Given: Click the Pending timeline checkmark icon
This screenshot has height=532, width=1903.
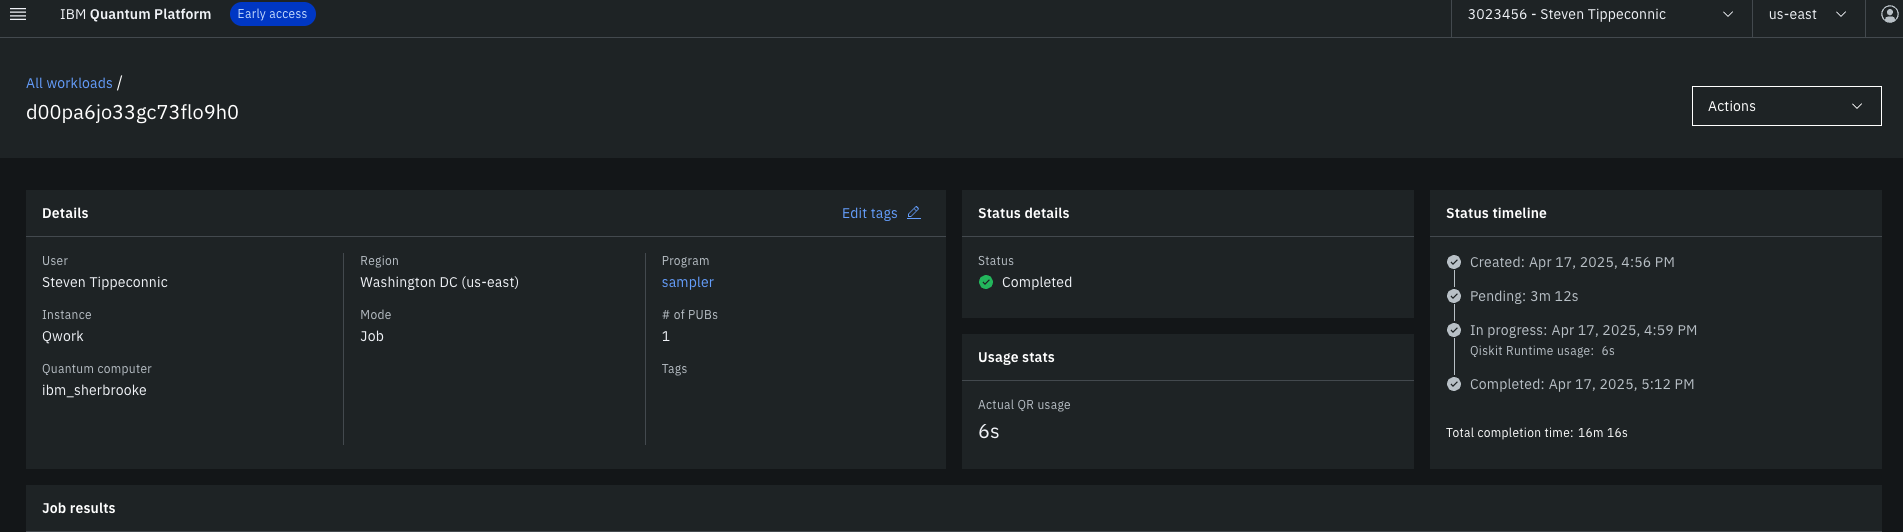Looking at the screenshot, I should 1454,296.
